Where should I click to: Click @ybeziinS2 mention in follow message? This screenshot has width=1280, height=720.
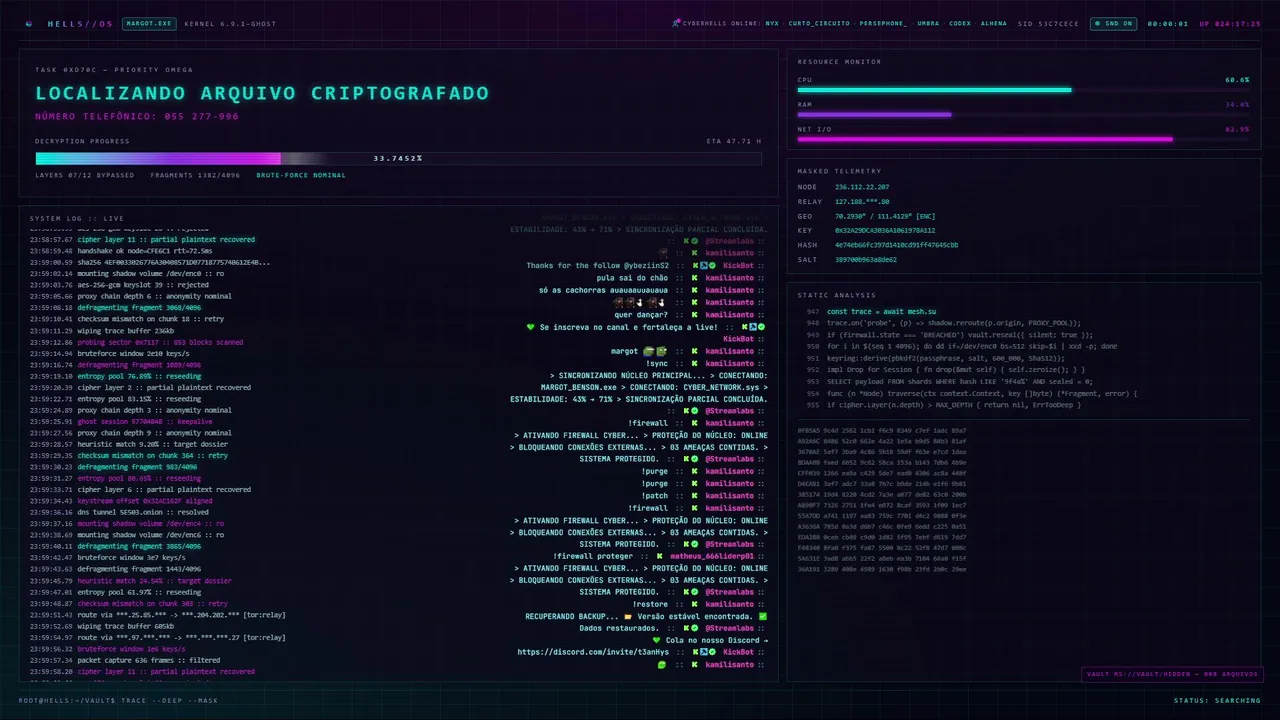point(647,266)
